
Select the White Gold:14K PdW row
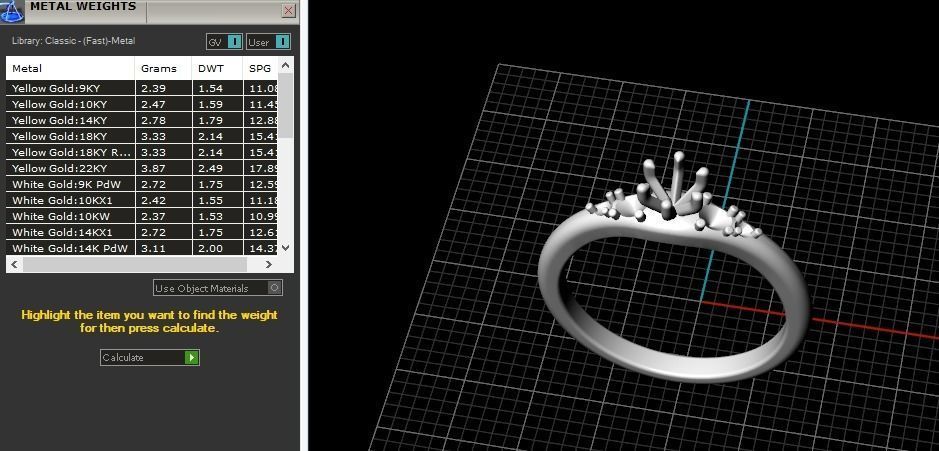tap(142, 248)
